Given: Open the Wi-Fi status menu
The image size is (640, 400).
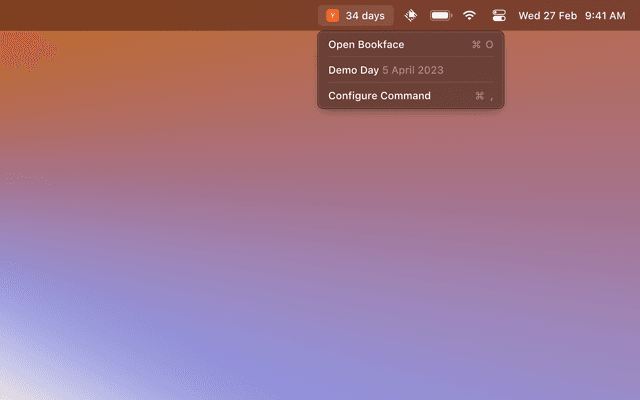Looking at the screenshot, I should tap(469, 15).
